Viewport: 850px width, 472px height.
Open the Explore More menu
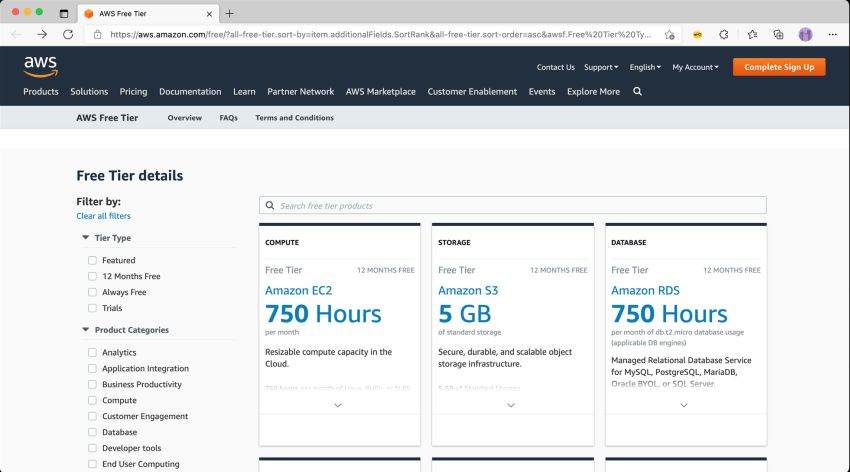pyautogui.click(x=594, y=92)
